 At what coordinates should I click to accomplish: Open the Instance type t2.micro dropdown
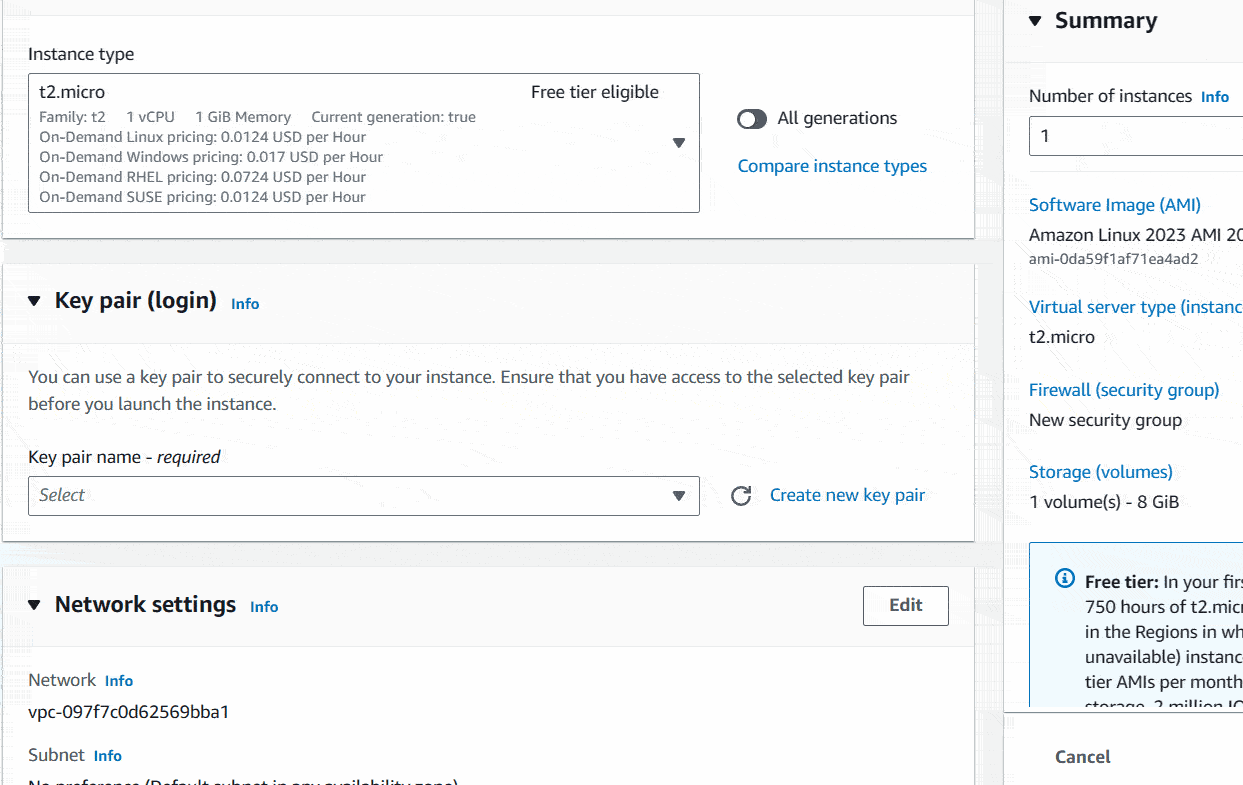[x=364, y=143]
